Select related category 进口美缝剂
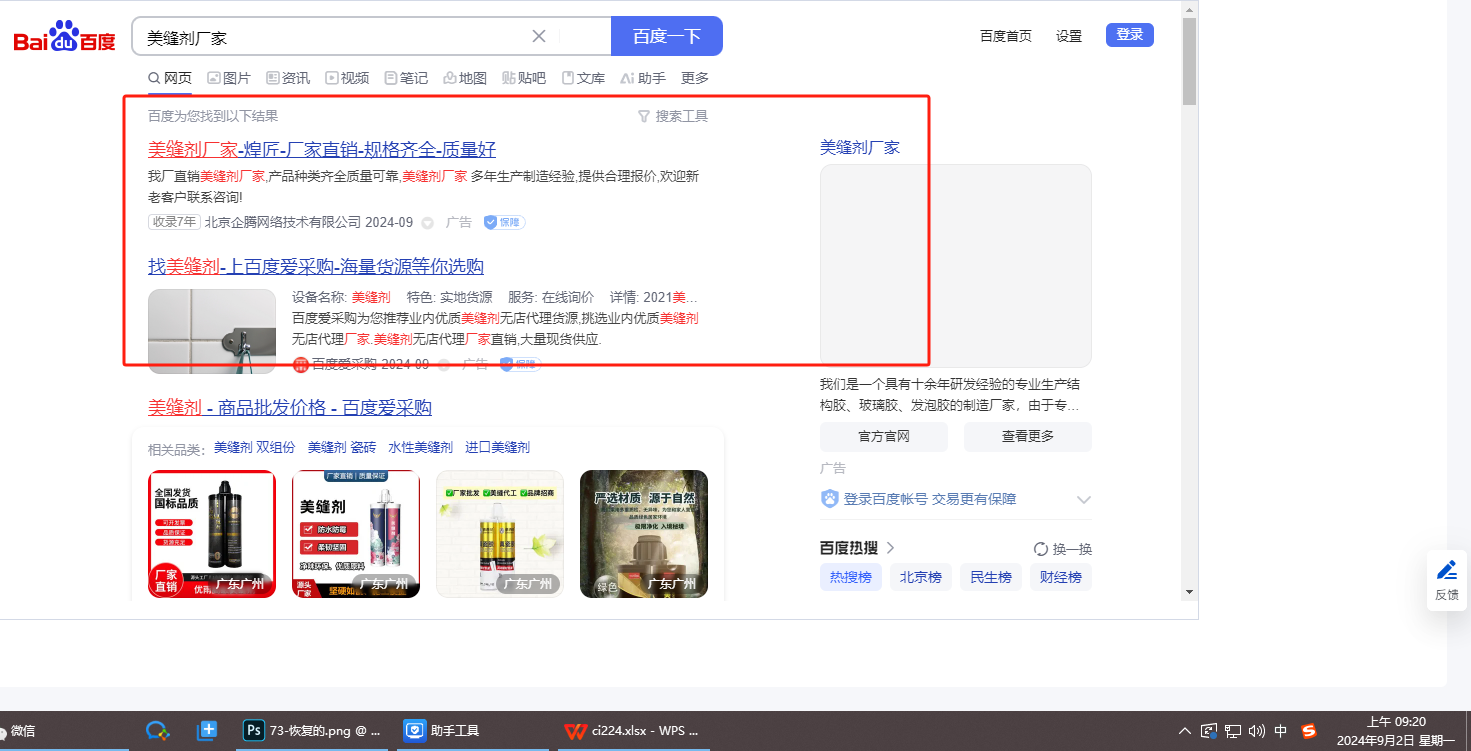This screenshot has height=751, width=1471. coord(497,448)
